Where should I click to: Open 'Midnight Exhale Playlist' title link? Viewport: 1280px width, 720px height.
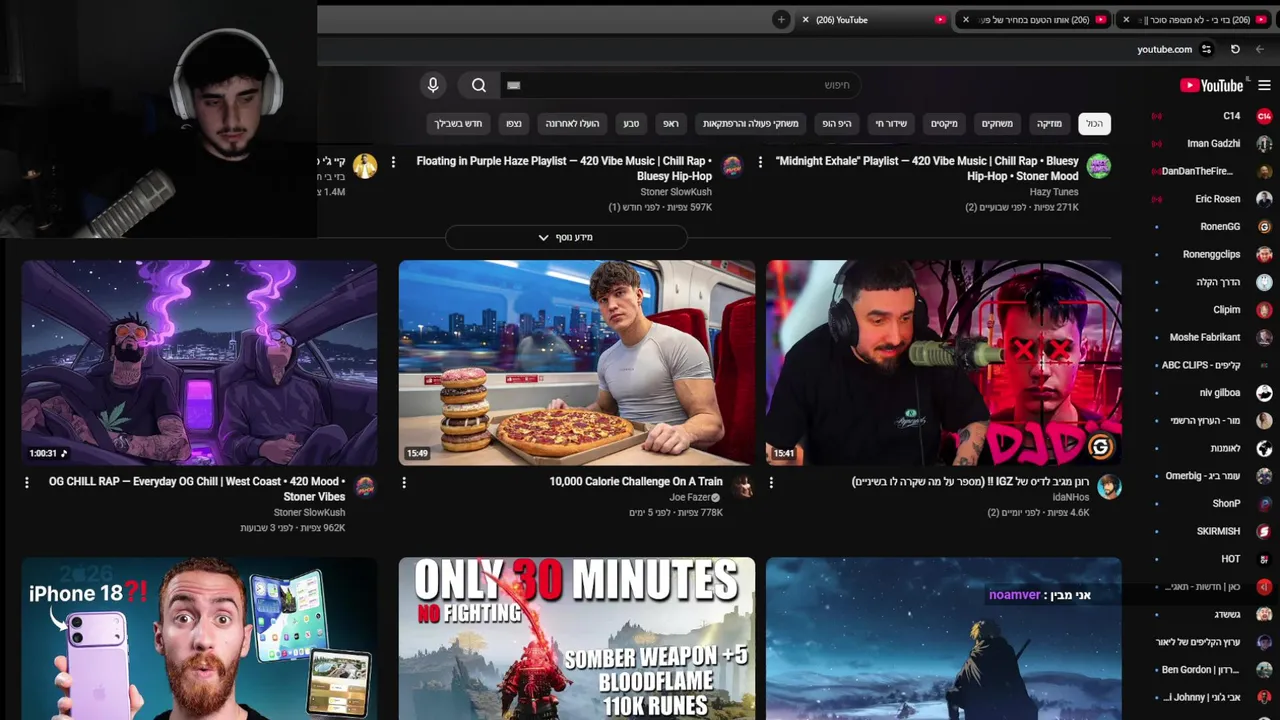927,168
